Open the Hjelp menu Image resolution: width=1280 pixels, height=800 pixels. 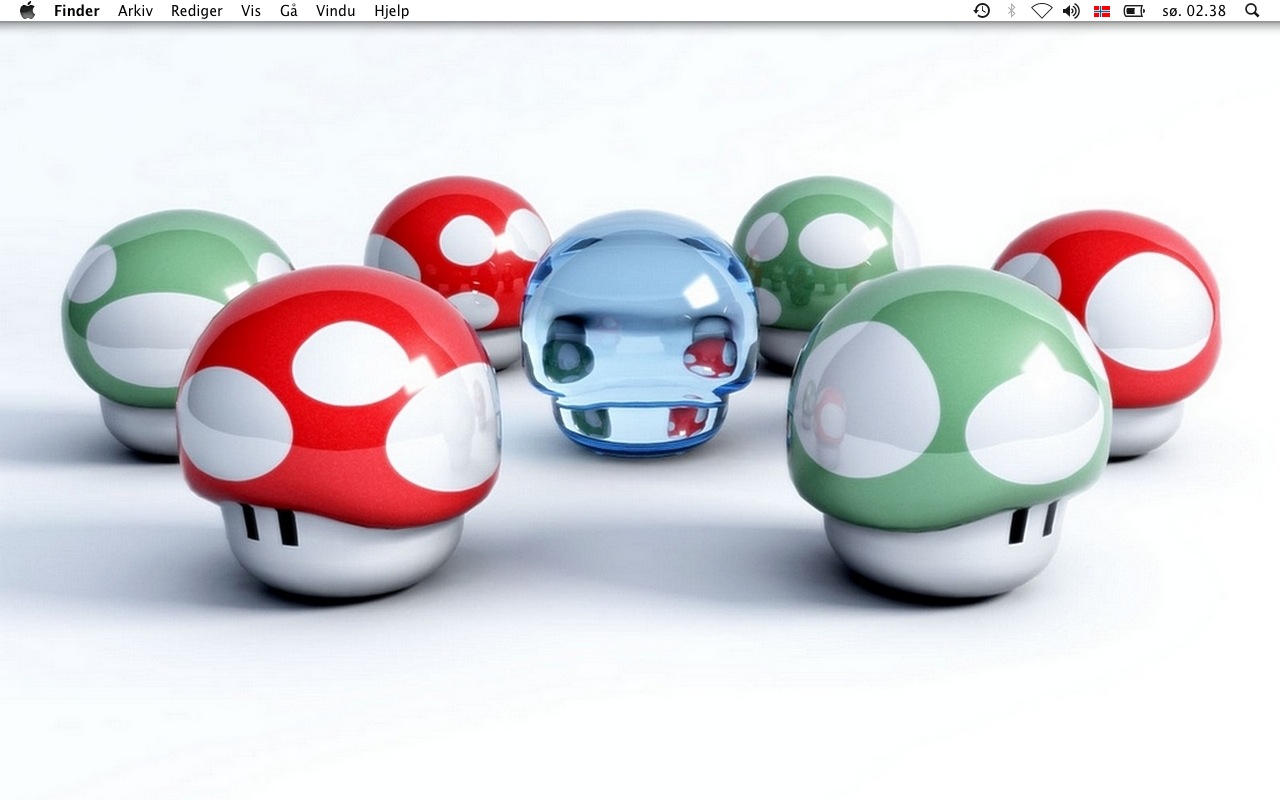[x=392, y=11]
